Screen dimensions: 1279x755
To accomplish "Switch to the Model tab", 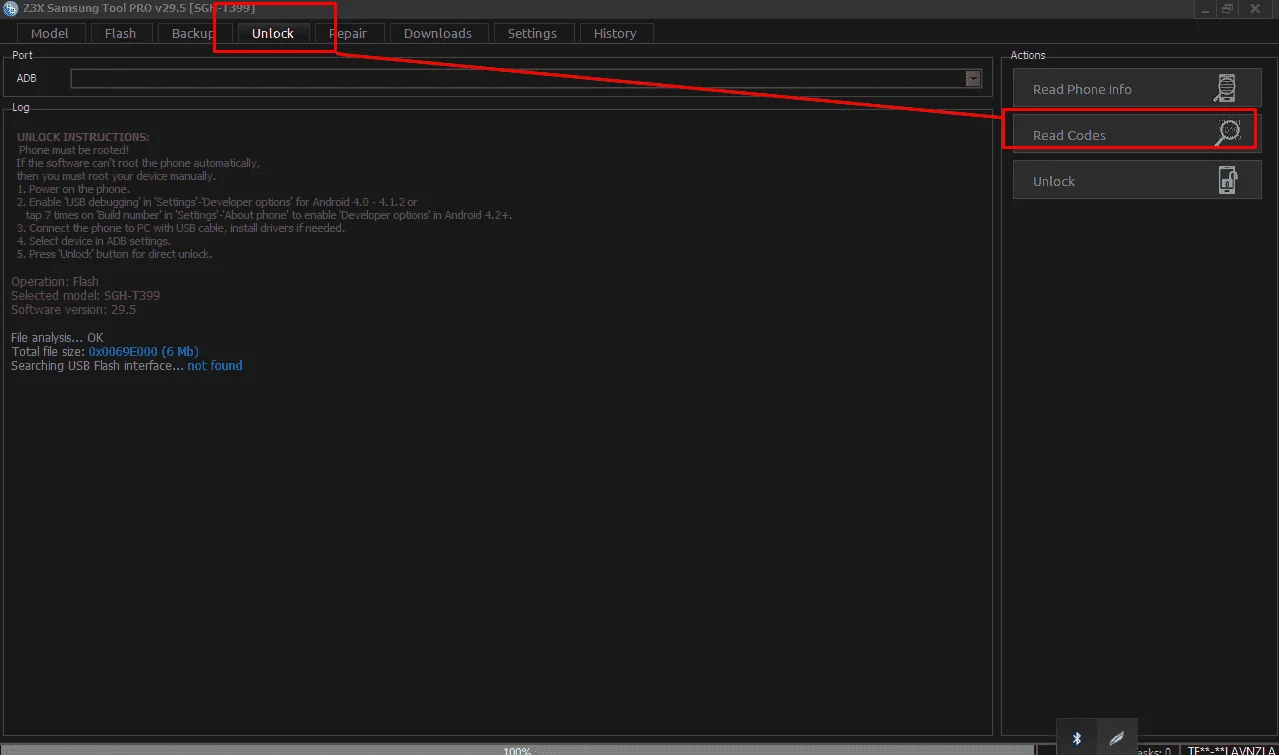I will click(x=50, y=33).
